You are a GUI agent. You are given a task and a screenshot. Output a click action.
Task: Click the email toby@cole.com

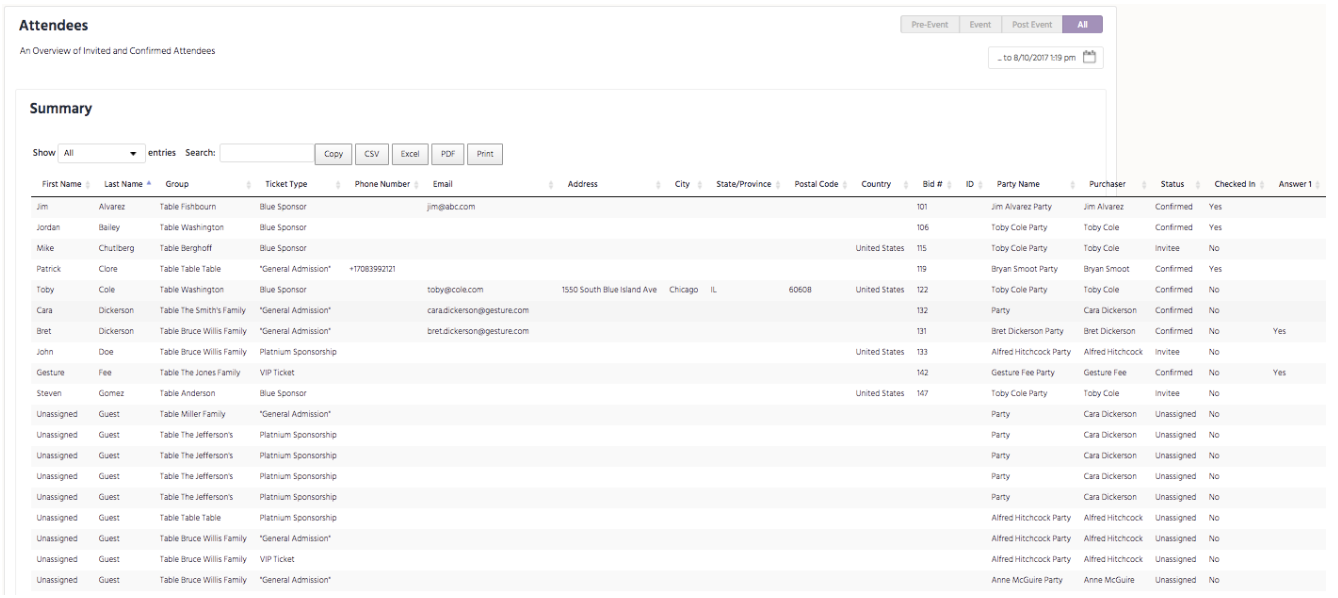click(455, 290)
